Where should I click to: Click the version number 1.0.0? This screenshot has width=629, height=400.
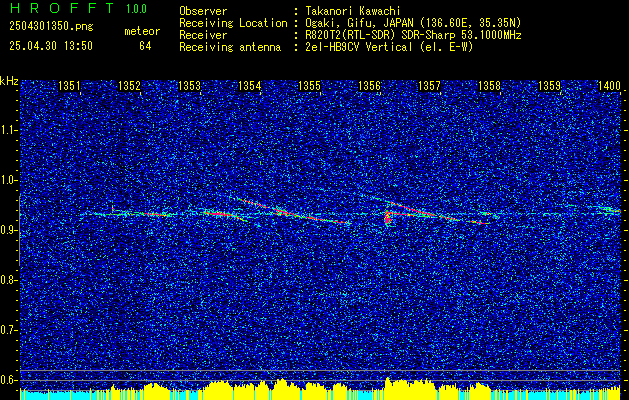[136, 9]
